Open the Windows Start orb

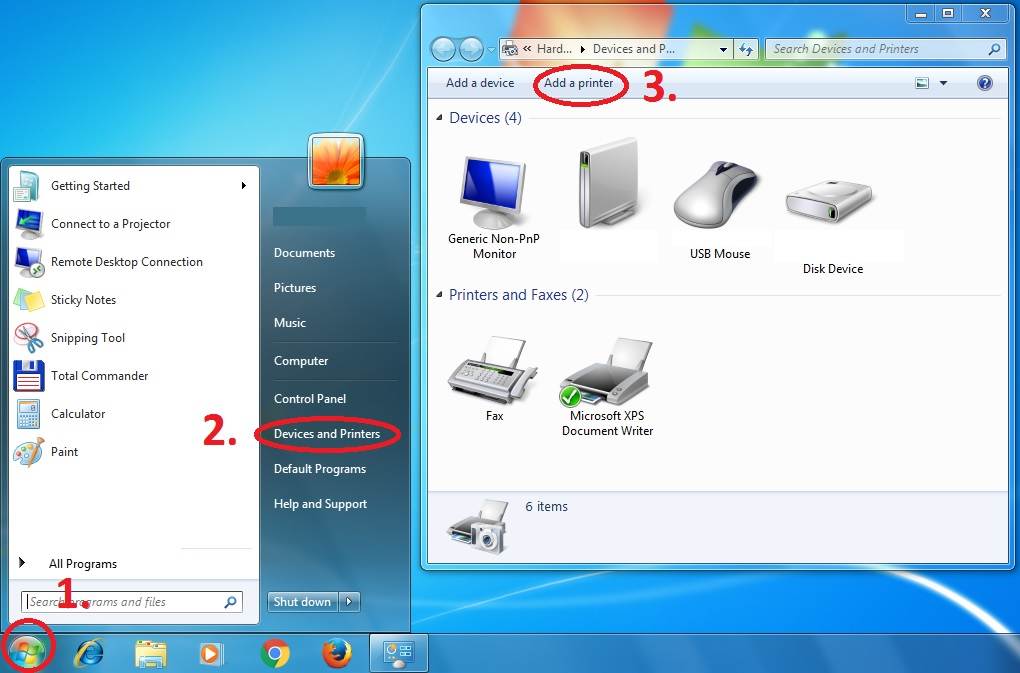(x=27, y=652)
